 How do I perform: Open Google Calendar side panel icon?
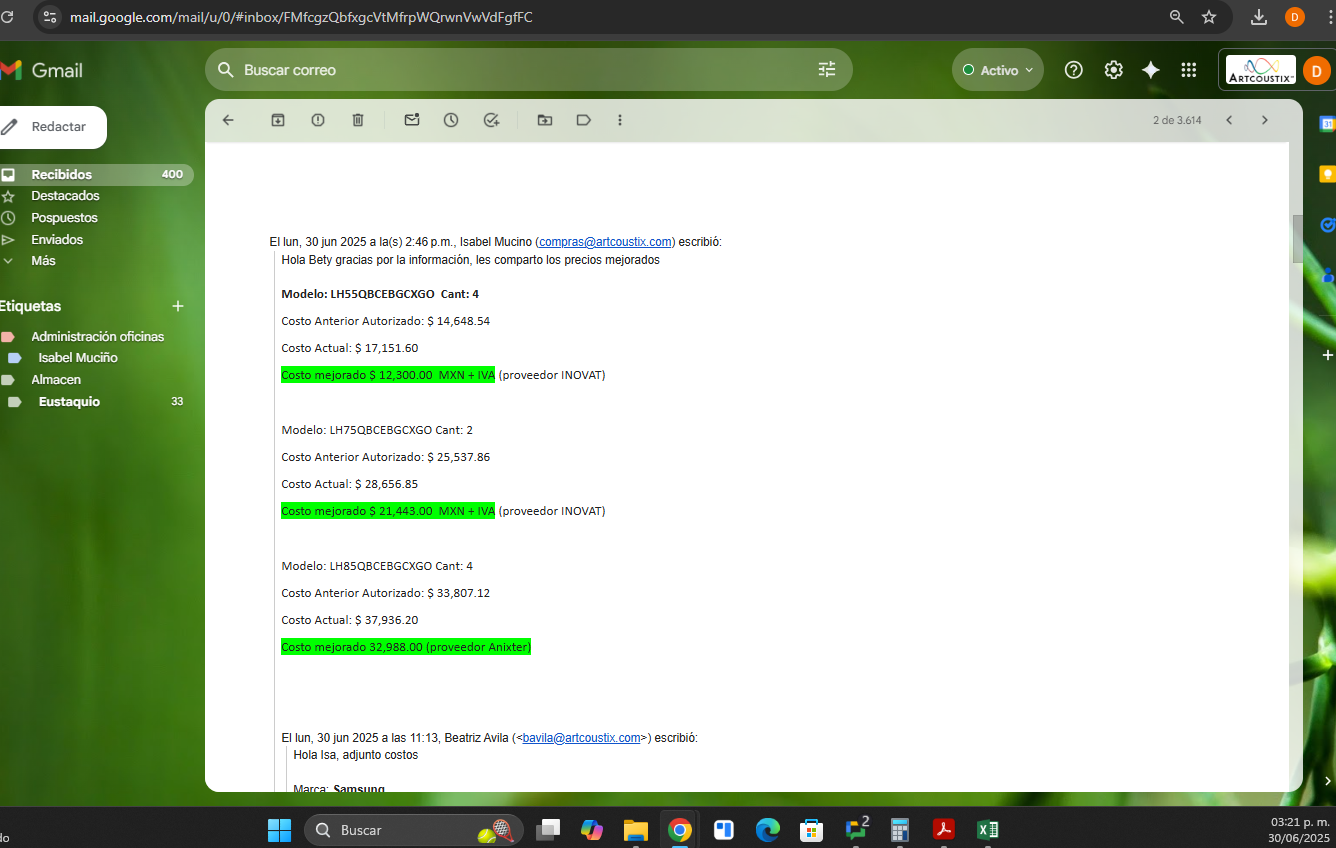pos(1327,124)
